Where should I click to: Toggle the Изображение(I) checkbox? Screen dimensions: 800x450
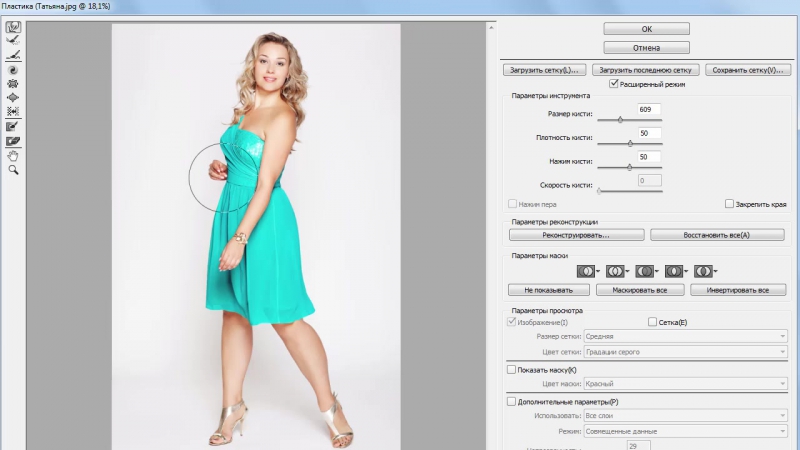point(511,322)
